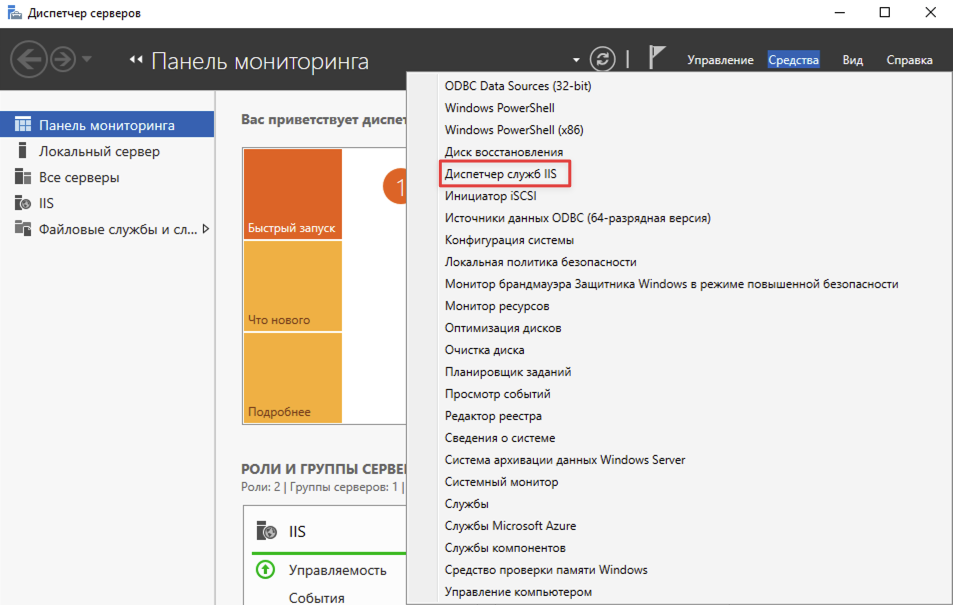Click the refresh icon in header
Screen dimensions: 953x605
(x=602, y=59)
